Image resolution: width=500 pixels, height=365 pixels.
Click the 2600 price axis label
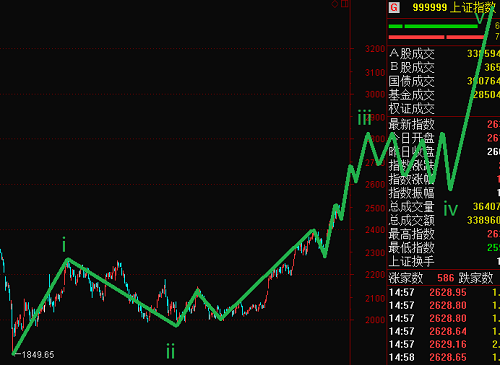[x=375, y=185]
